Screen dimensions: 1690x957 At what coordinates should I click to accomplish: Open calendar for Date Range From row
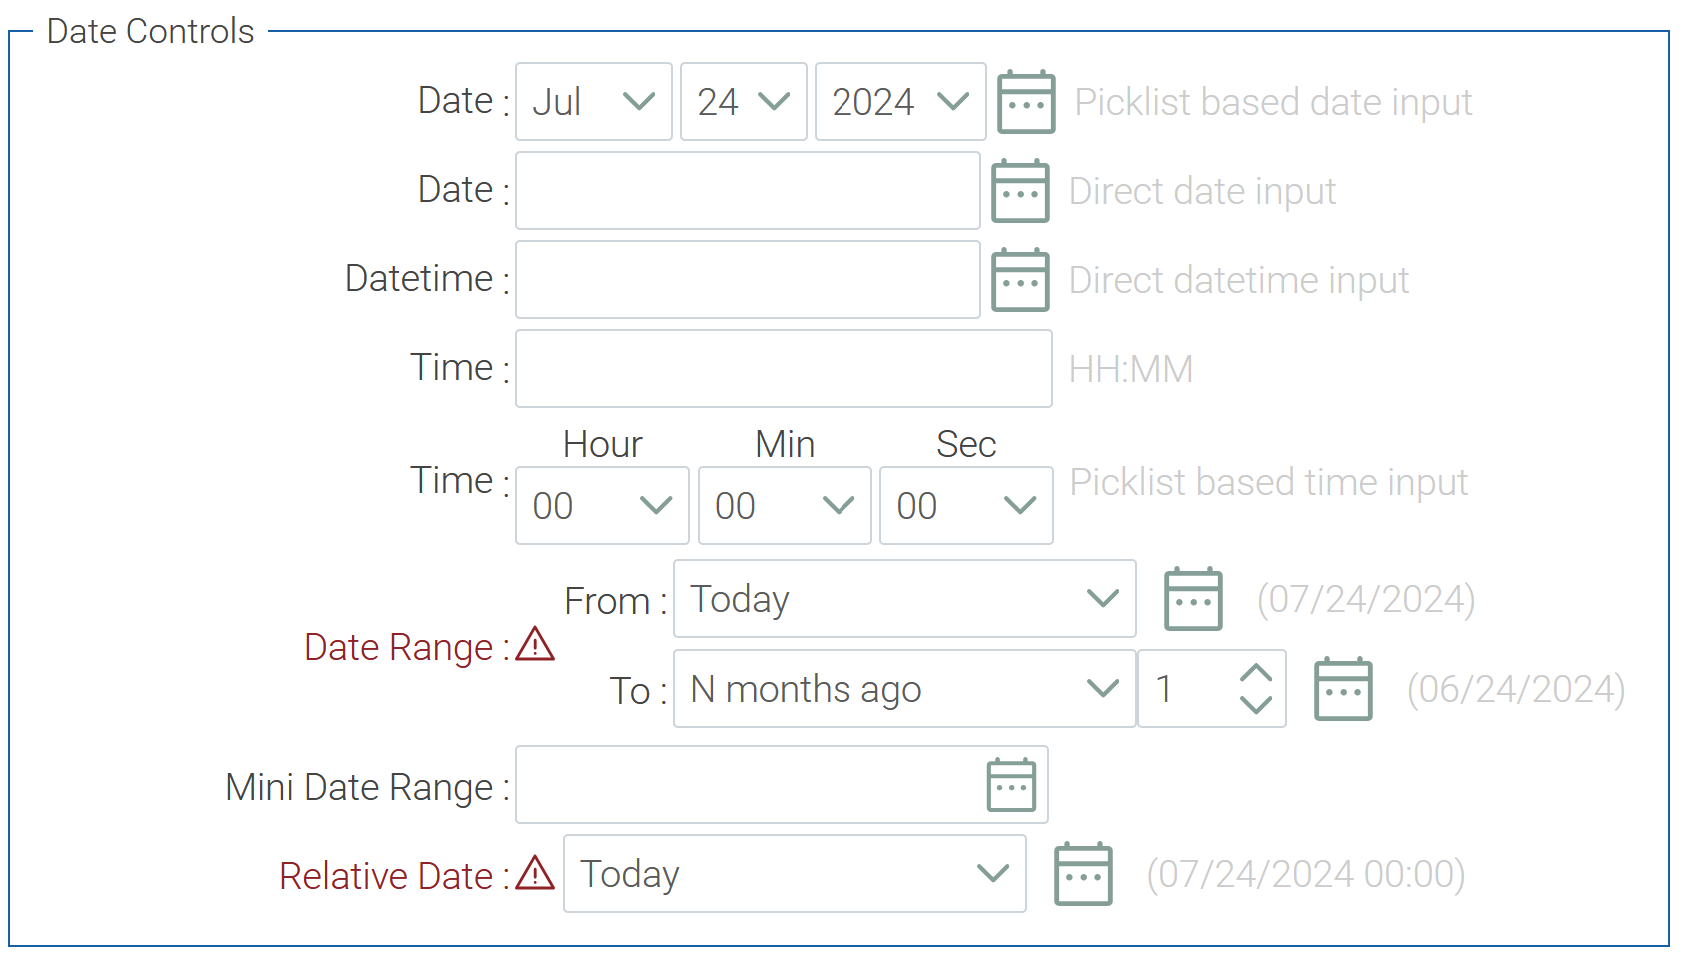[1193, 599]
